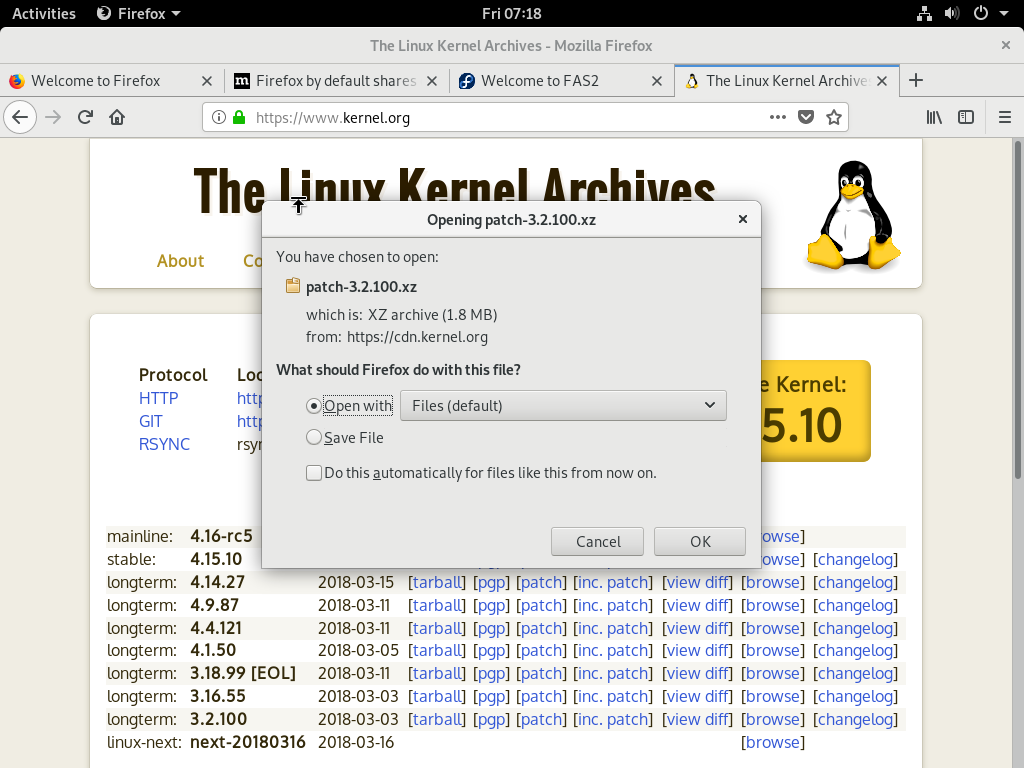Click the page vertical scrollbar
This screenshot has height=768, width=1024.
[x=1017, y=310]
